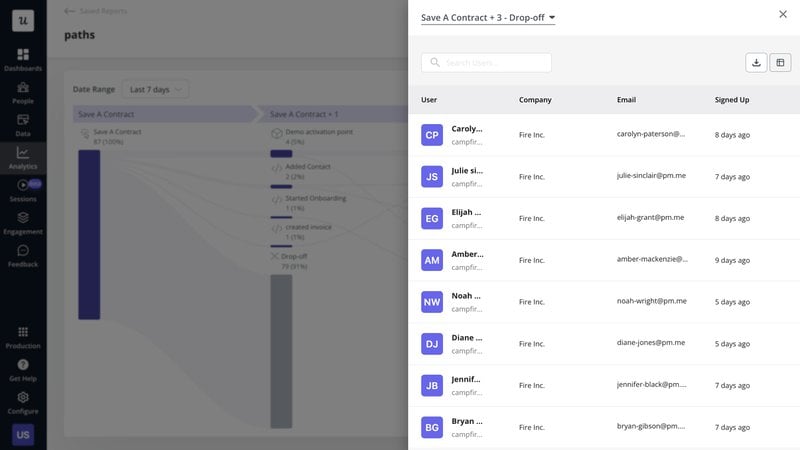Click email bryan-gibson@pm...
Image resolution: width=800 pixels, height=450 pixels.
click(x=651, y=426)
